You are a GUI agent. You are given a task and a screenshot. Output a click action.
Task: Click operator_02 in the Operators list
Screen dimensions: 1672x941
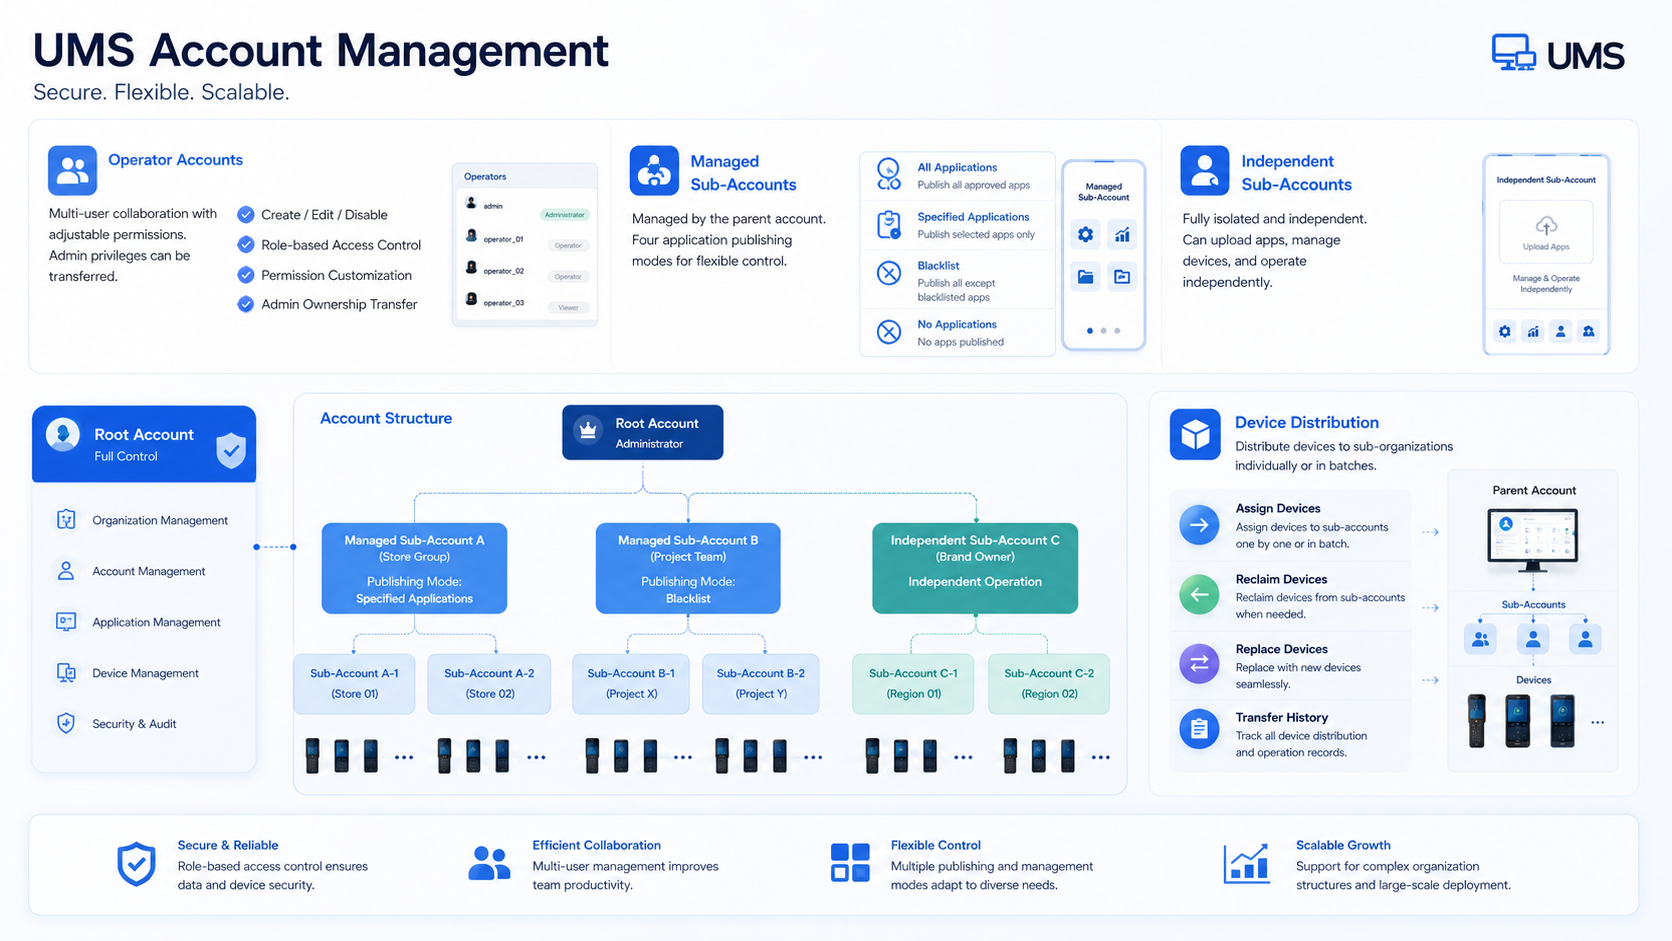(525, 270)
